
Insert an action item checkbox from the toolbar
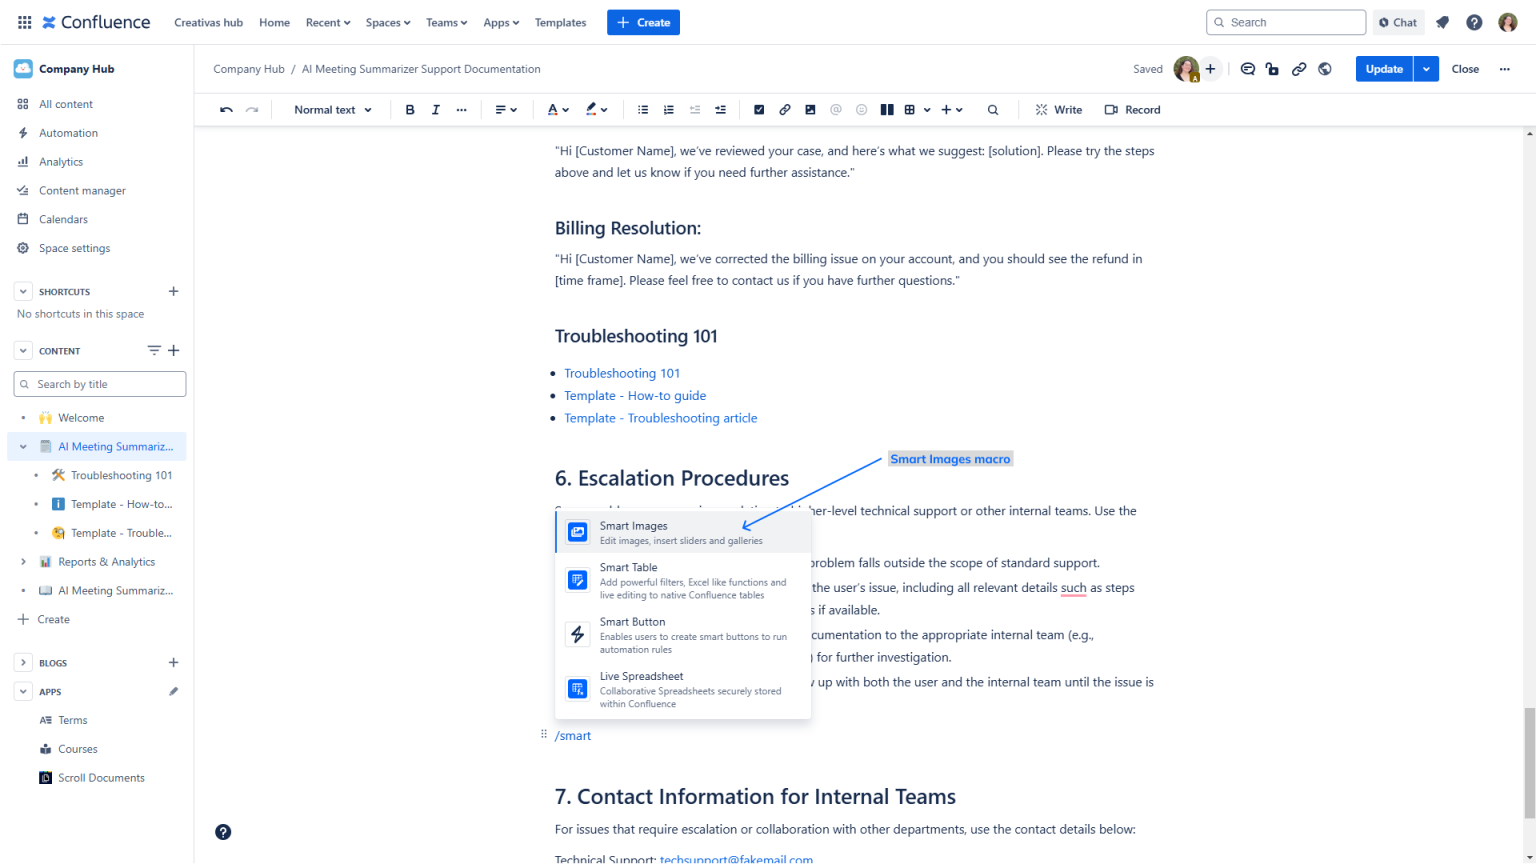point(759,109)
